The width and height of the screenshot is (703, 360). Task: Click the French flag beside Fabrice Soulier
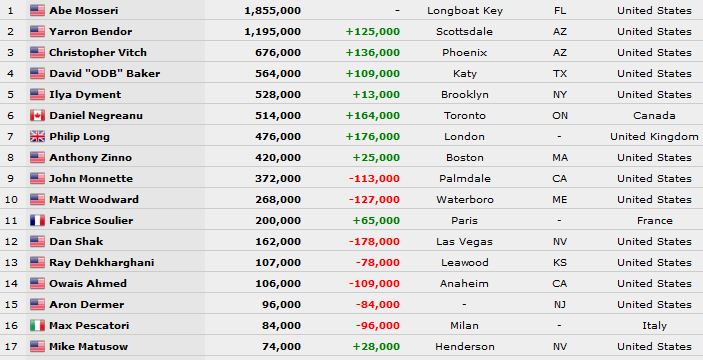pos(37,221)
